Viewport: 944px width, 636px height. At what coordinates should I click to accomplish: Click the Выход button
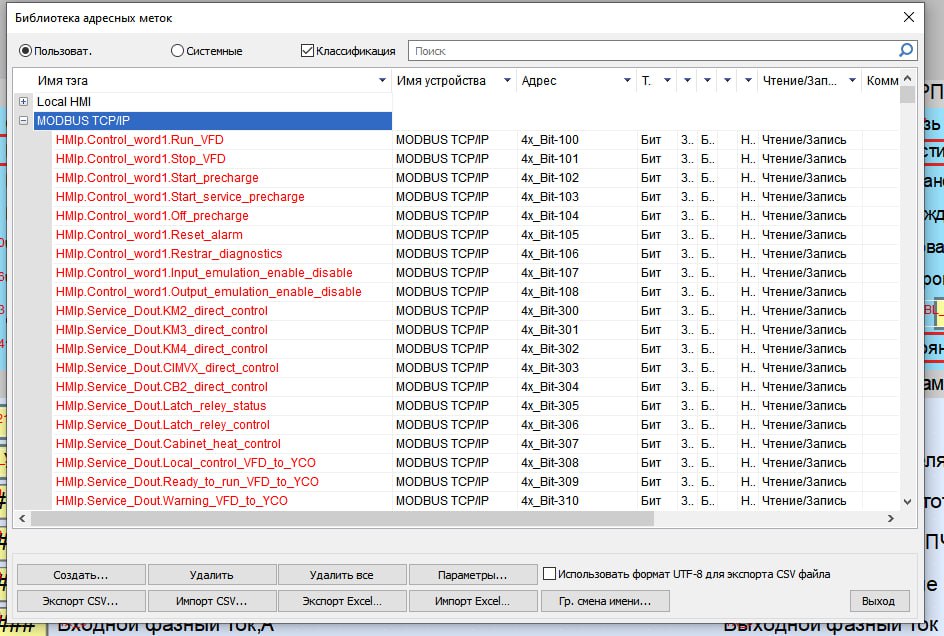(879, 601)
